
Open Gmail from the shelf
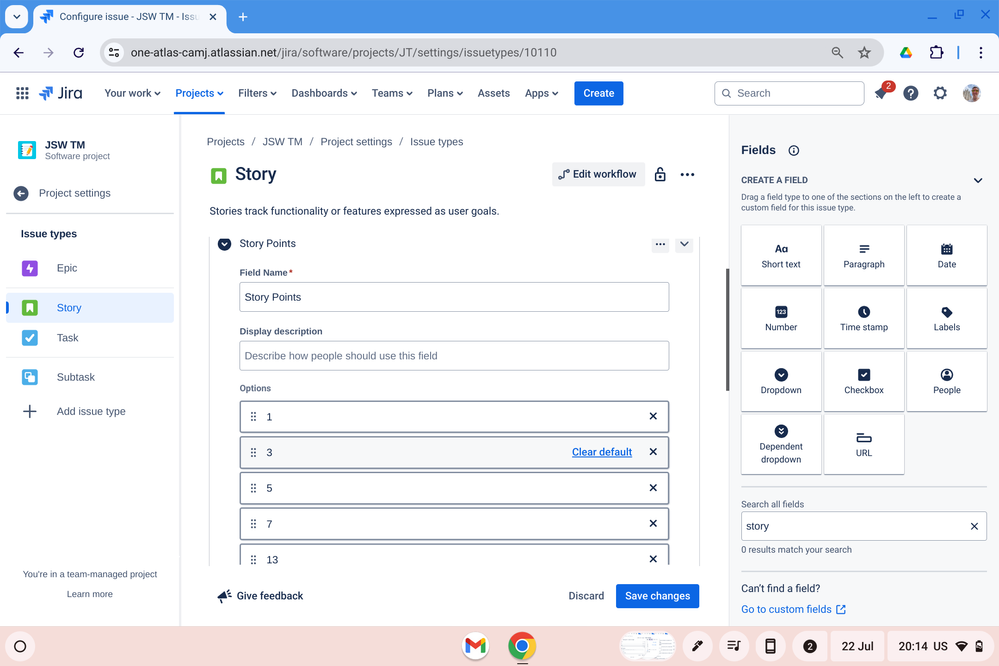tap(475, 647)
